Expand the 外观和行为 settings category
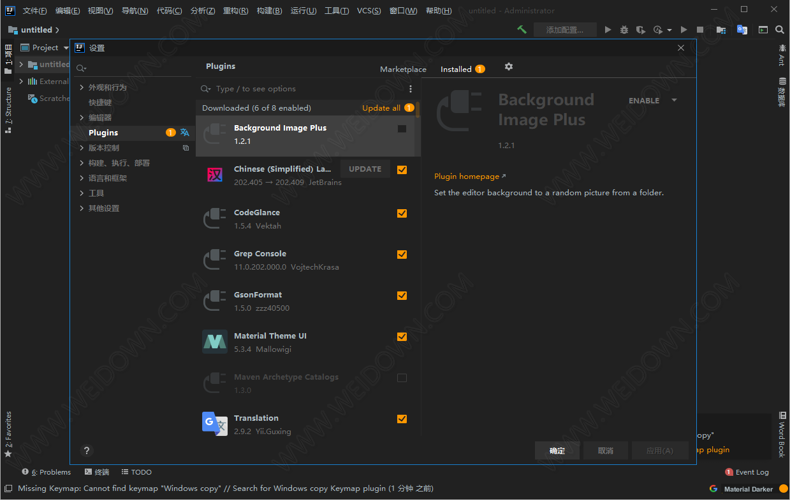This screenshot has height=500, width=790. [82, 87]
